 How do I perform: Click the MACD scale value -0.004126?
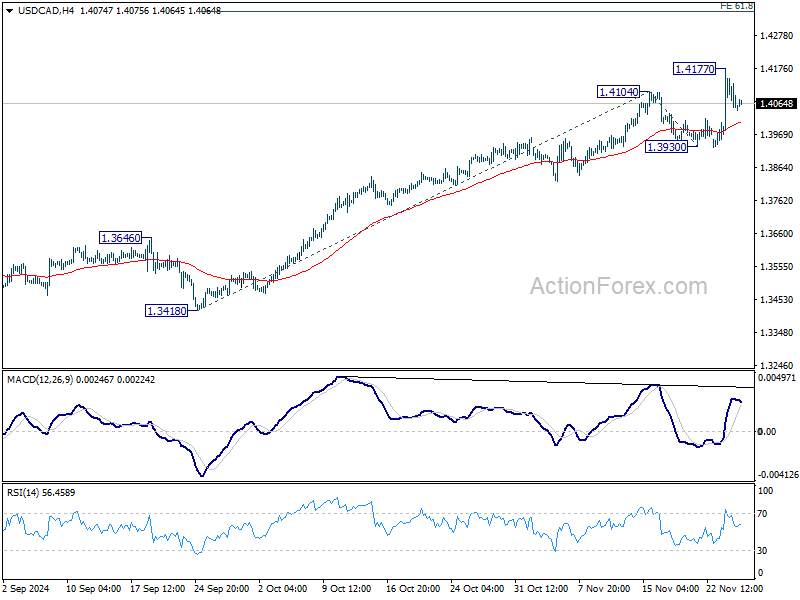pos(778,474)
